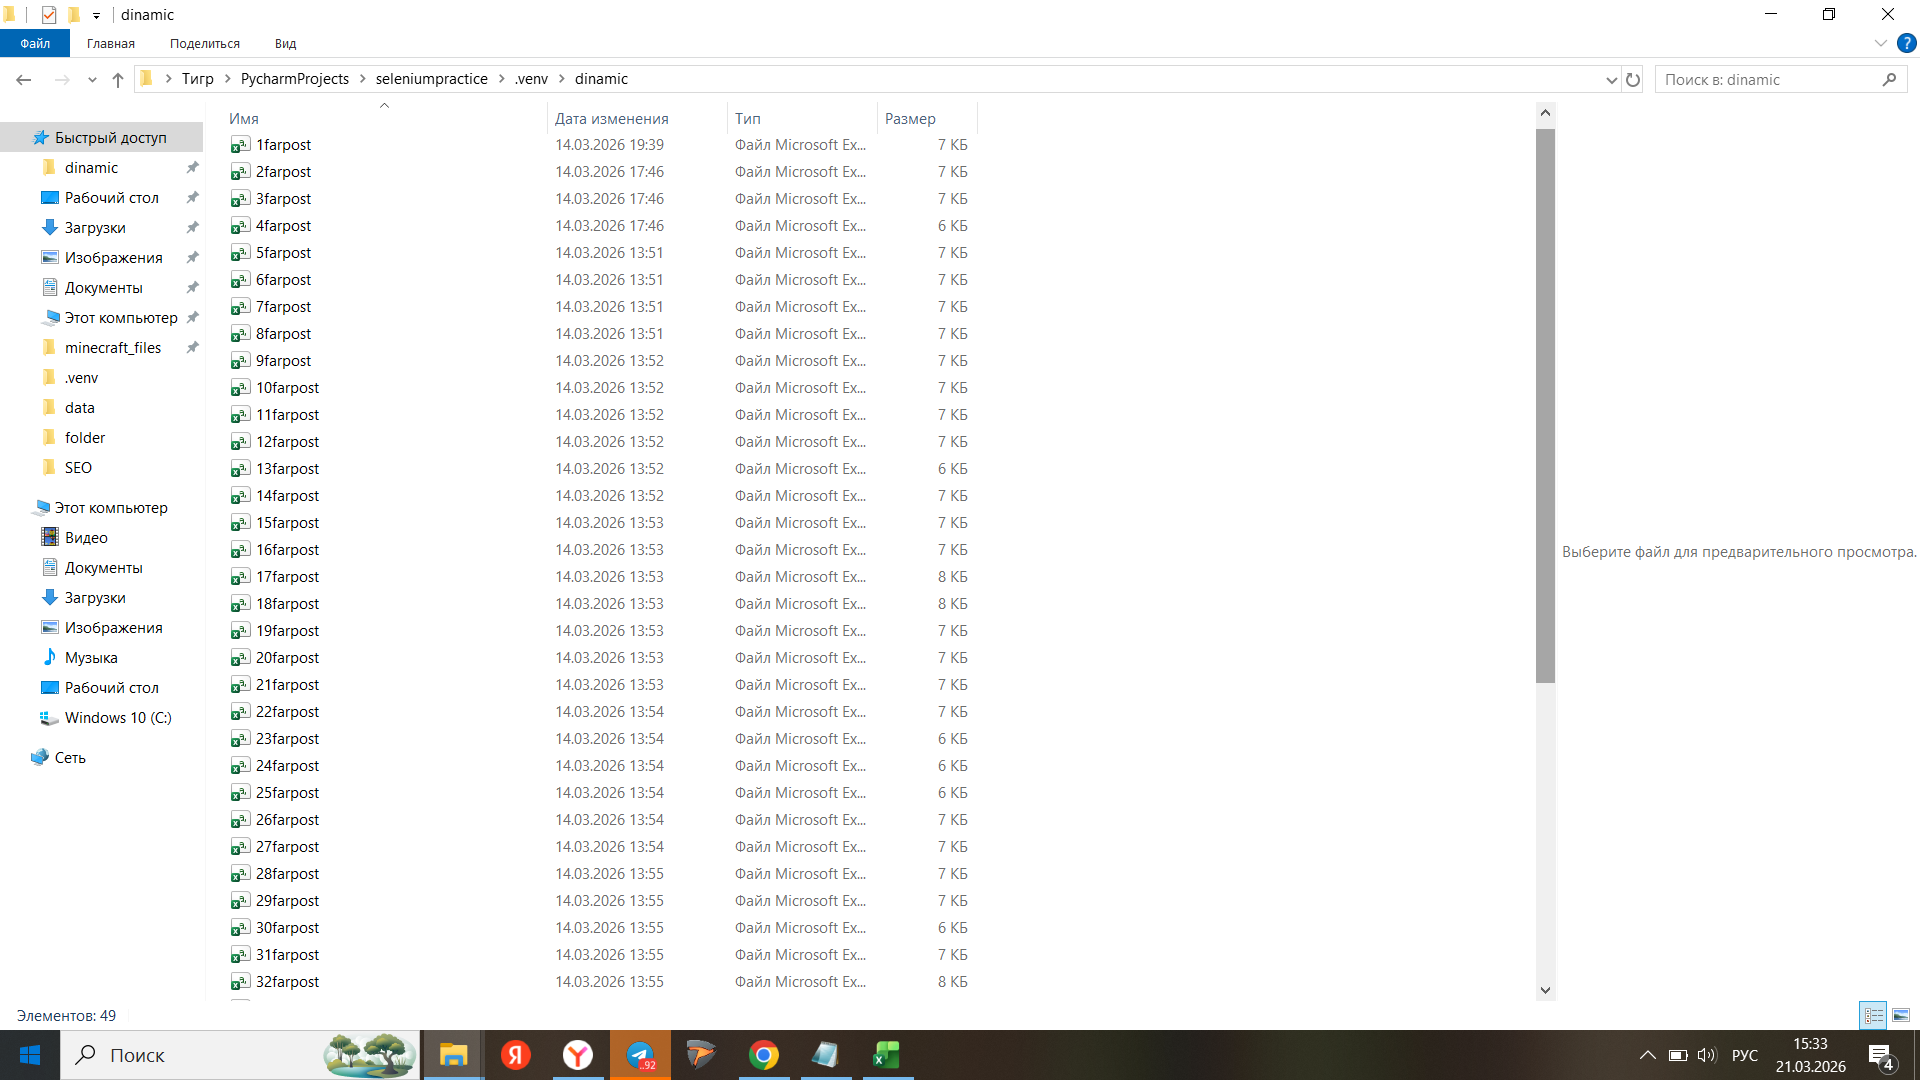Open the volume speaker tray icon

pyautogui.click(x=1707, y=1055)
